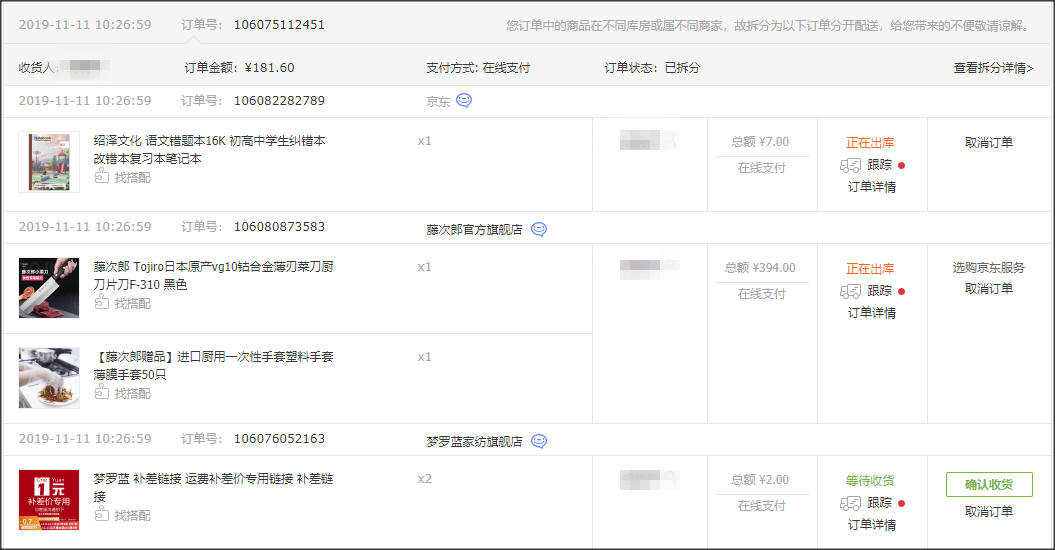Open 【藤次郎赠品】一次性手套 product title

click(213, 366)
